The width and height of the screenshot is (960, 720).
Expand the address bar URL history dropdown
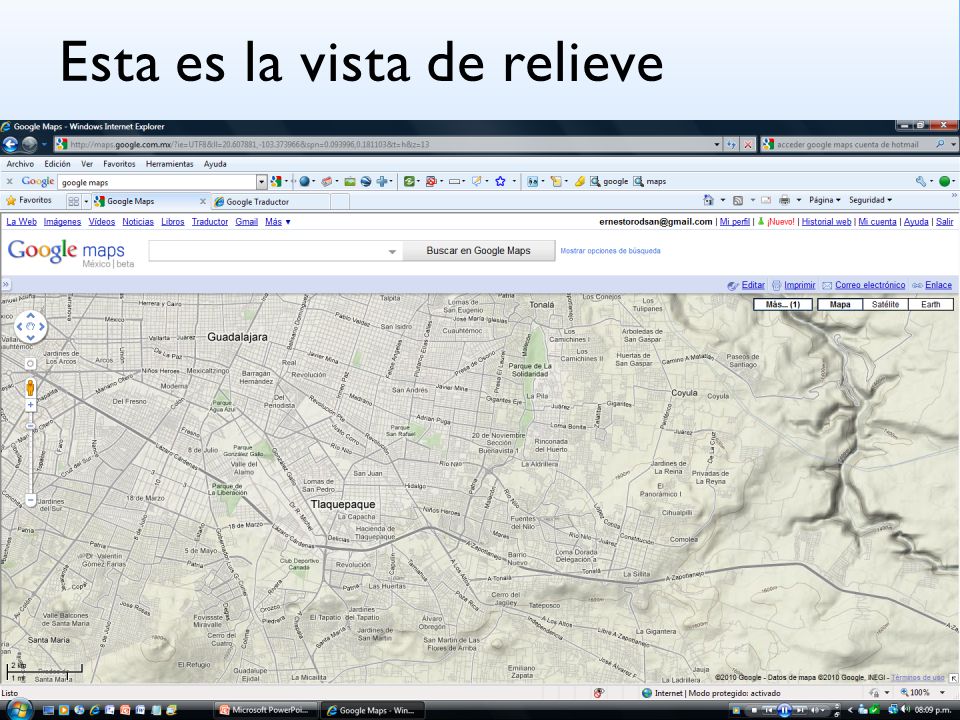(716, 144)
